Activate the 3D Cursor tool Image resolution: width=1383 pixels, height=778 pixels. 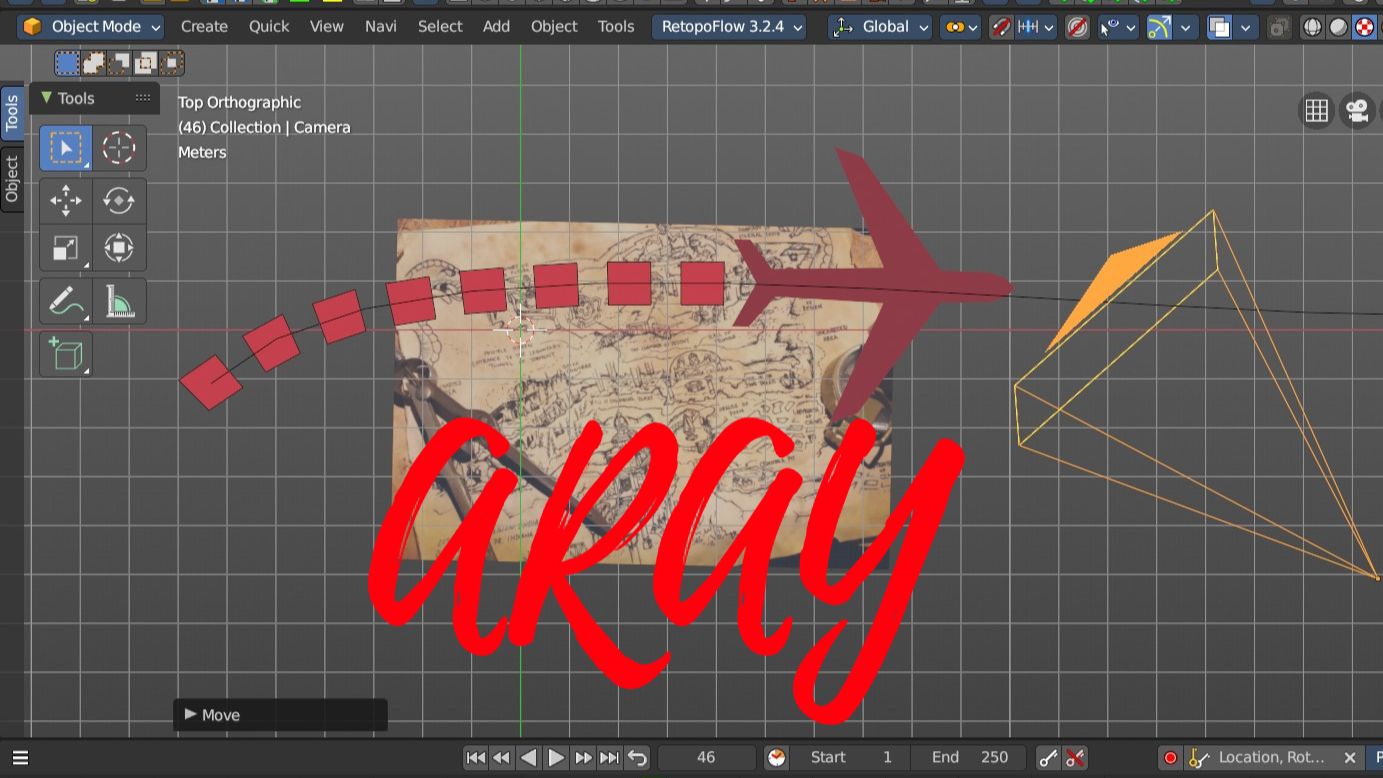point(119,149)
